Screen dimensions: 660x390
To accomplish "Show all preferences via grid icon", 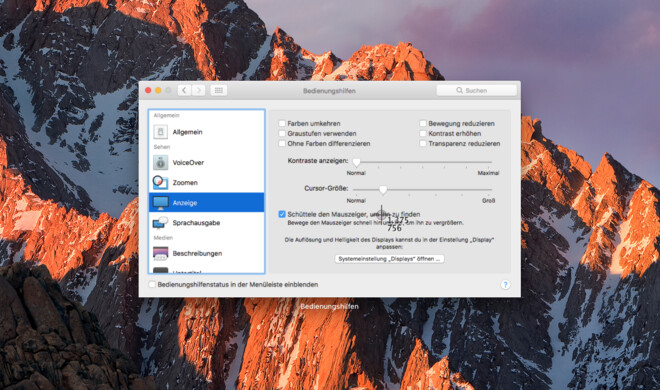I will click(x=218, y=90).
